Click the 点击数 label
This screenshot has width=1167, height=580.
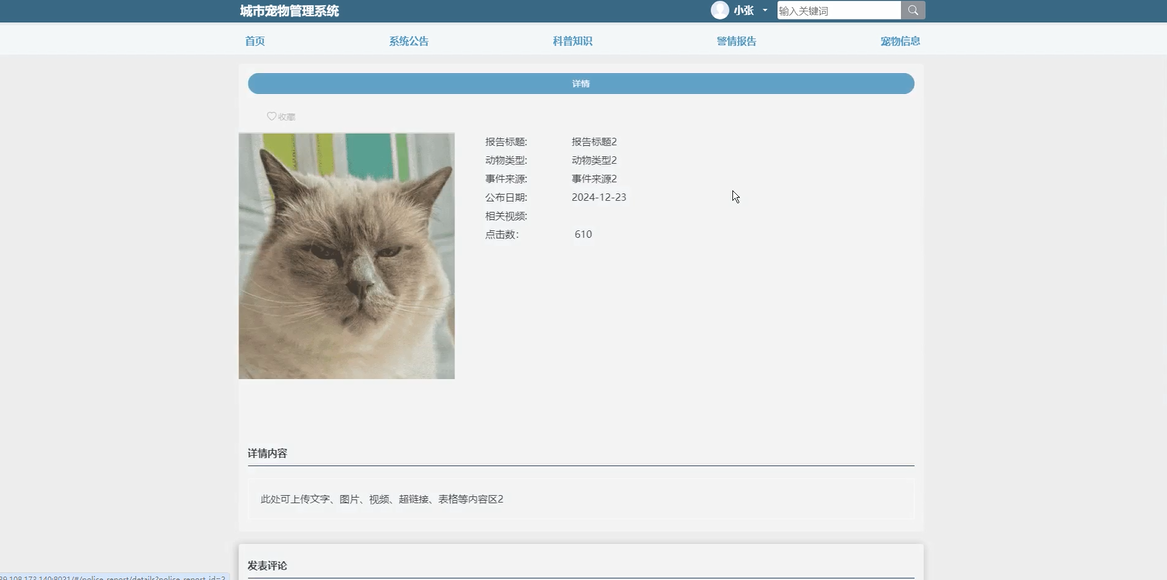pos(502,234)
